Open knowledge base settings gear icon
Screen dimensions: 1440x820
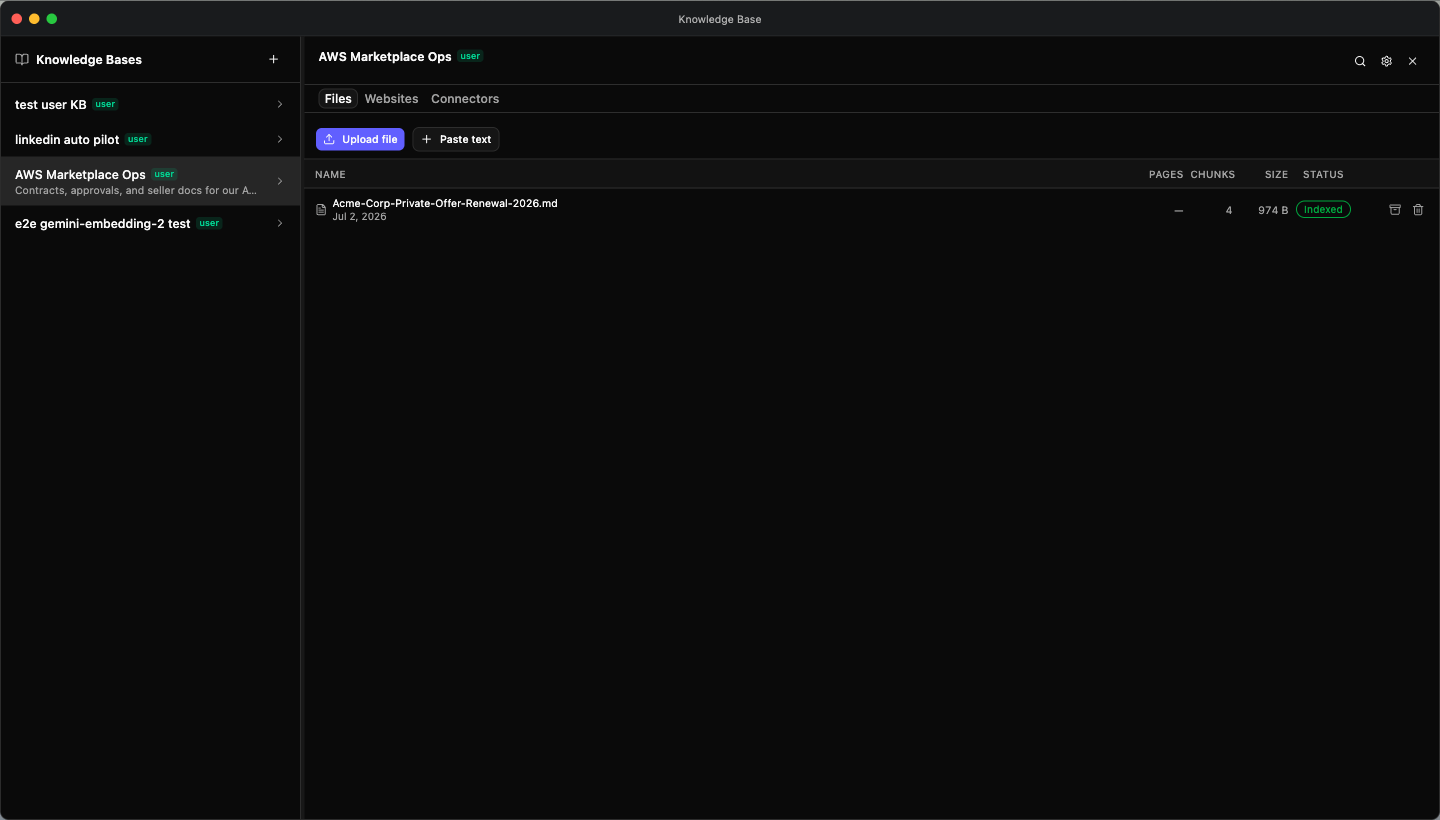(x=1386, y=61)
